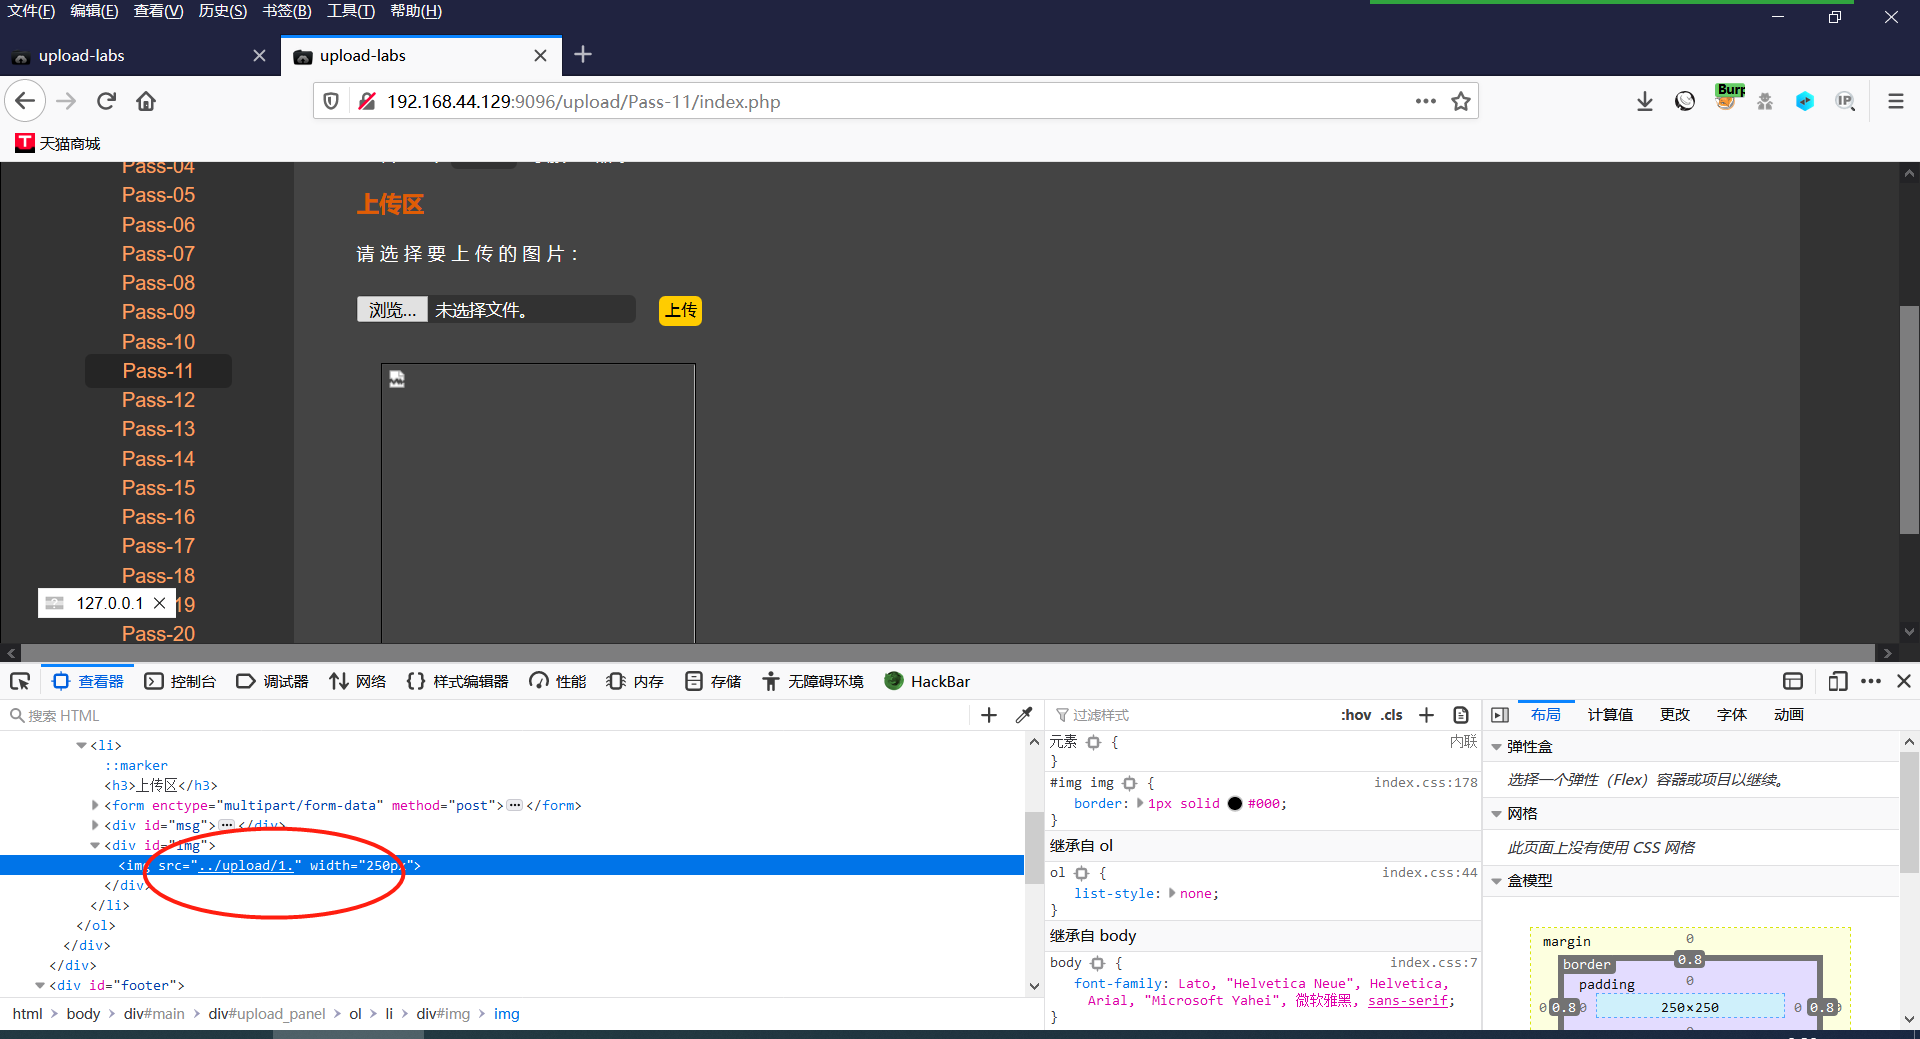Collapse the 盒模型 box model section
1920x1039 pixels.
point(1497,881)
